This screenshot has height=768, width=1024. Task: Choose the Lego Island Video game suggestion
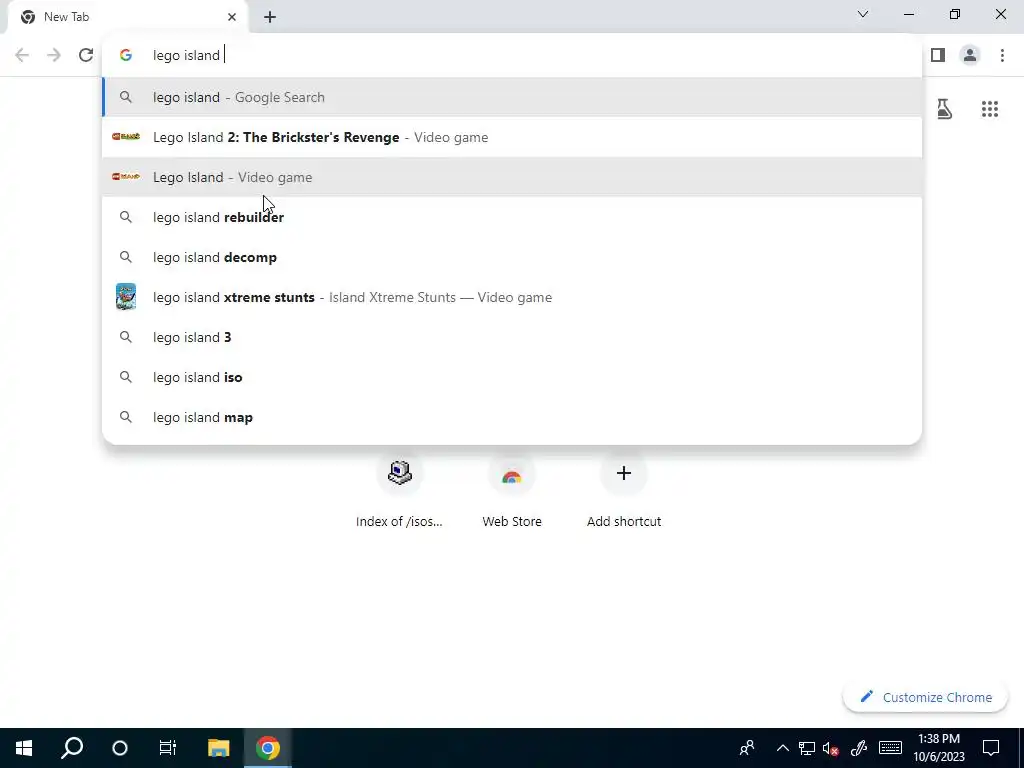(512, 177)
